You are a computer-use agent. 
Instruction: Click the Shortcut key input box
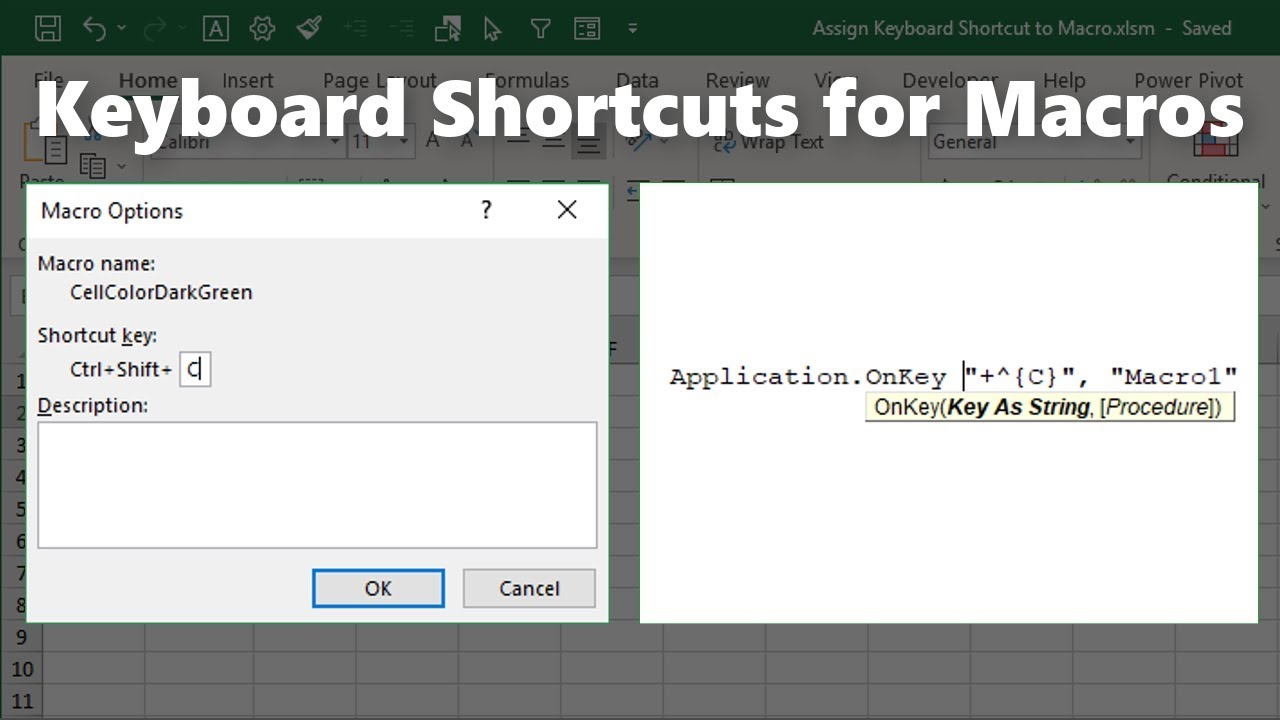pos(195,370)
